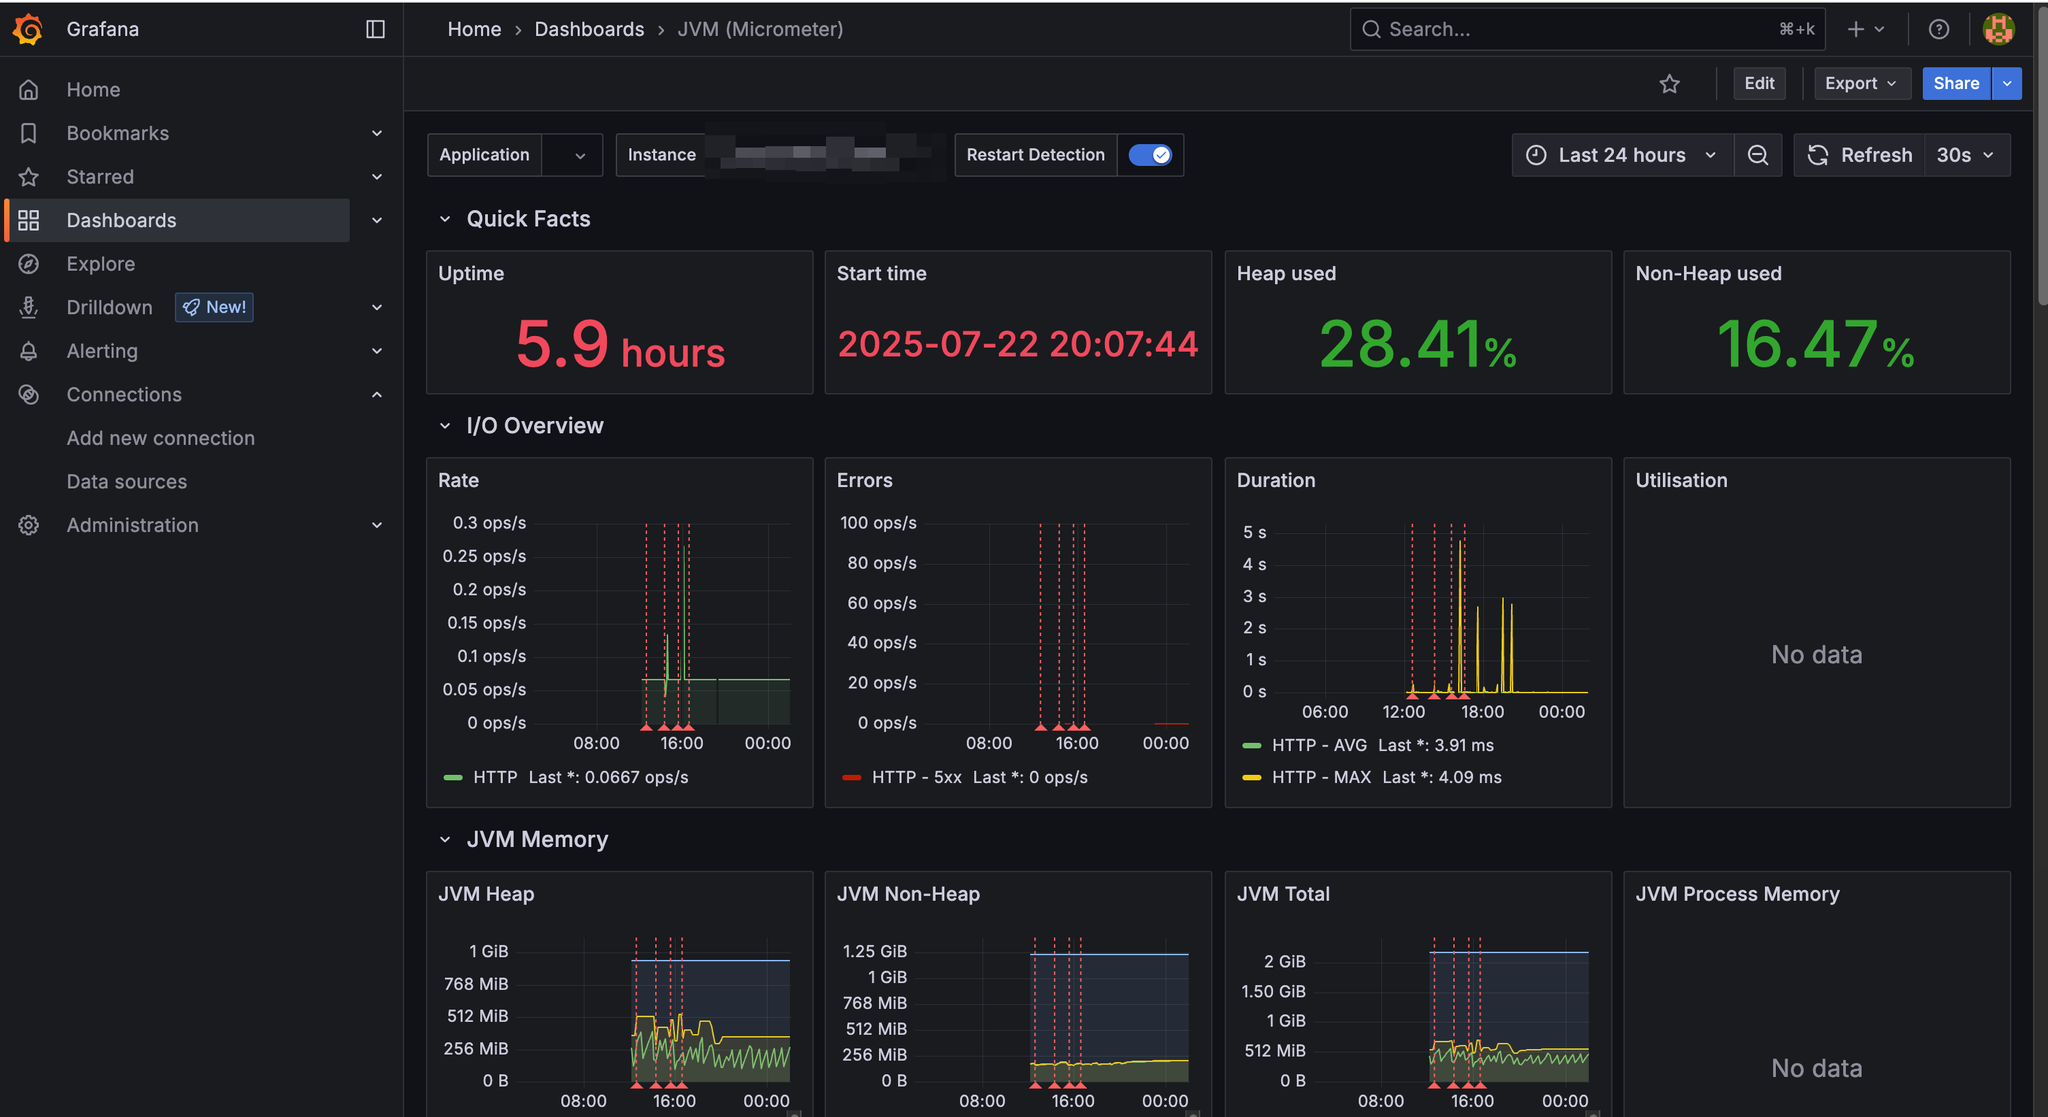This screenshot has height=1117, width=2048.
Task: Open the plus New menu
Action: tap(1866, 29)
